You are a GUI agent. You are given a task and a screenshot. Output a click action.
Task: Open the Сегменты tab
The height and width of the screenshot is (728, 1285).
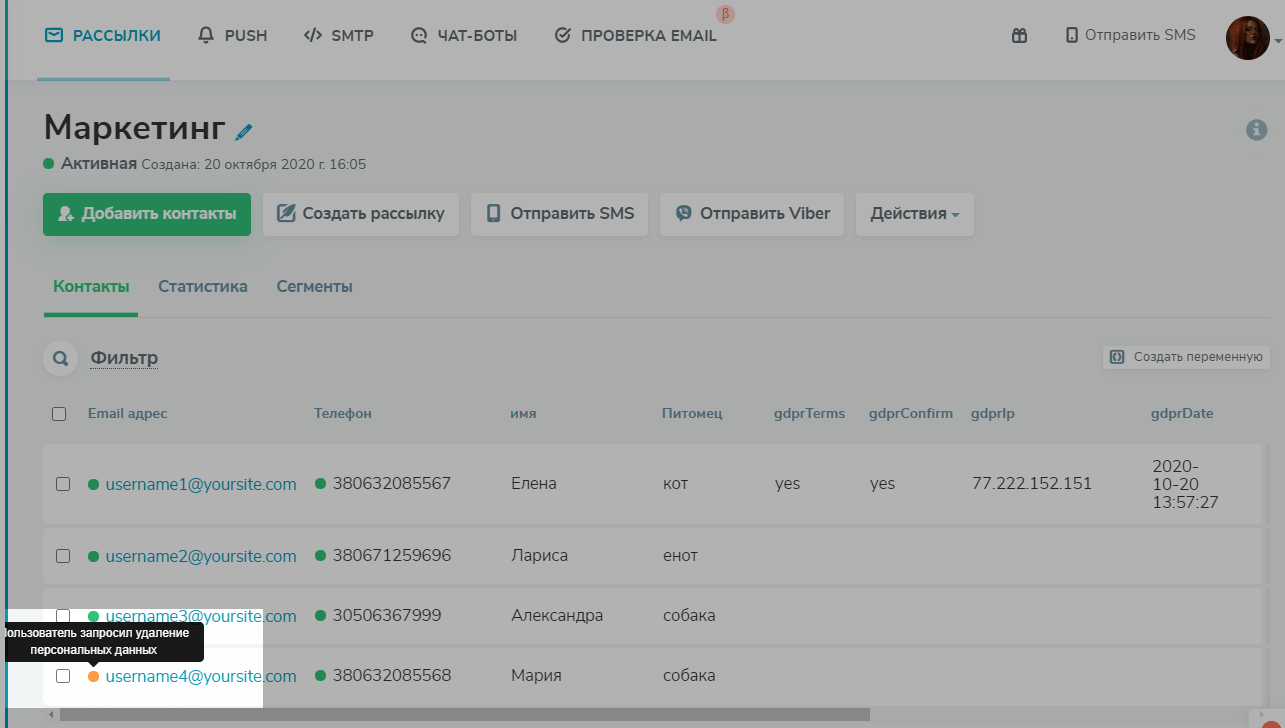pyautogui.click(x=314, y=287)
